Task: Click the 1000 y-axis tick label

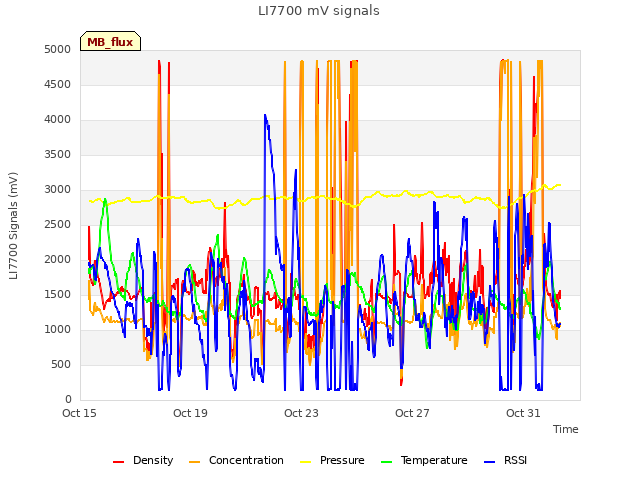Action: point(58,329)
